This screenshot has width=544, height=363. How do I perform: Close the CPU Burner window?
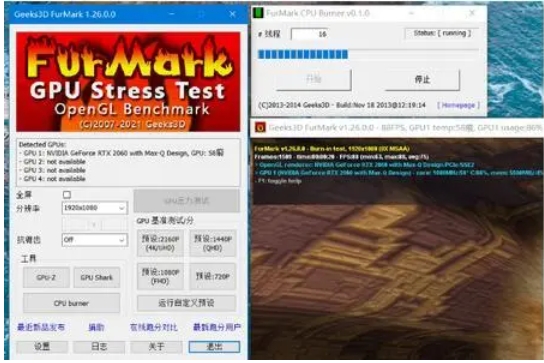[x=472, y=13]
